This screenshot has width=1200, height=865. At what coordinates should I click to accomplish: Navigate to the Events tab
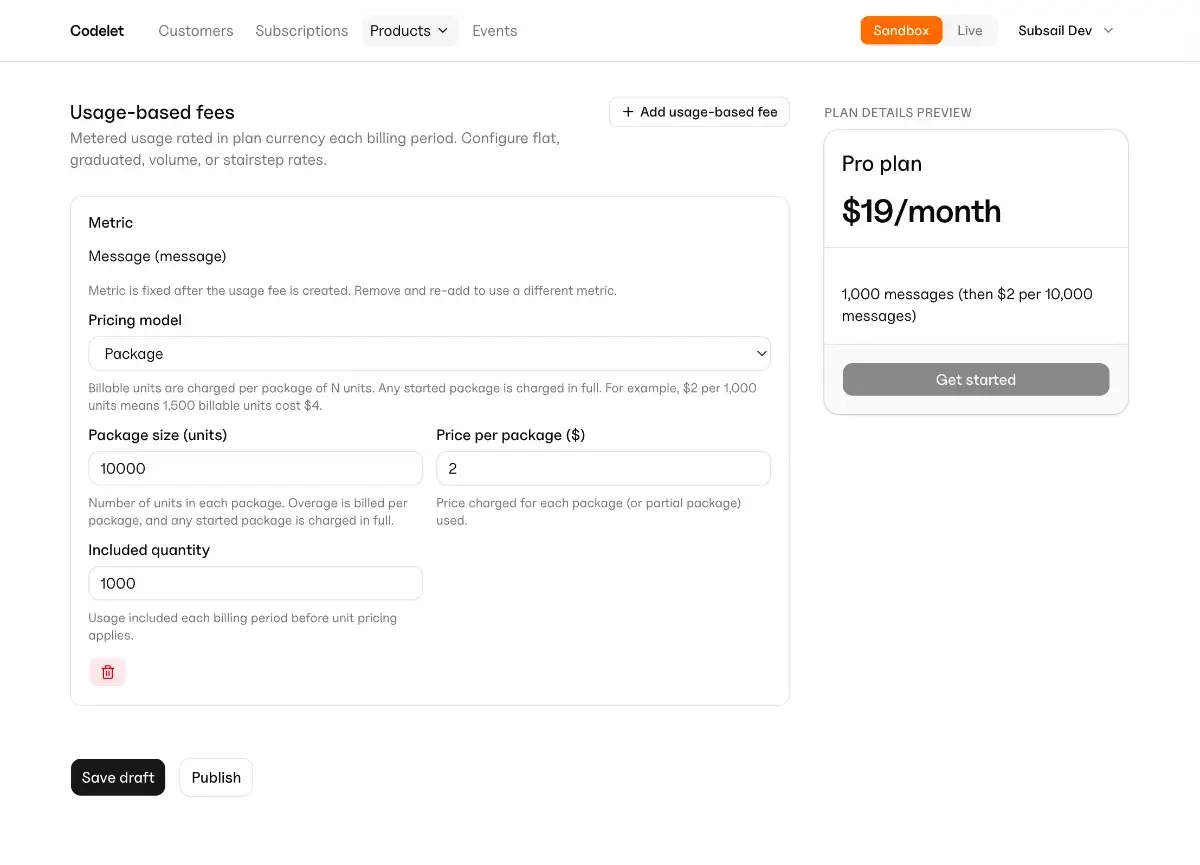pyautogui.click(x=495, y=31)
